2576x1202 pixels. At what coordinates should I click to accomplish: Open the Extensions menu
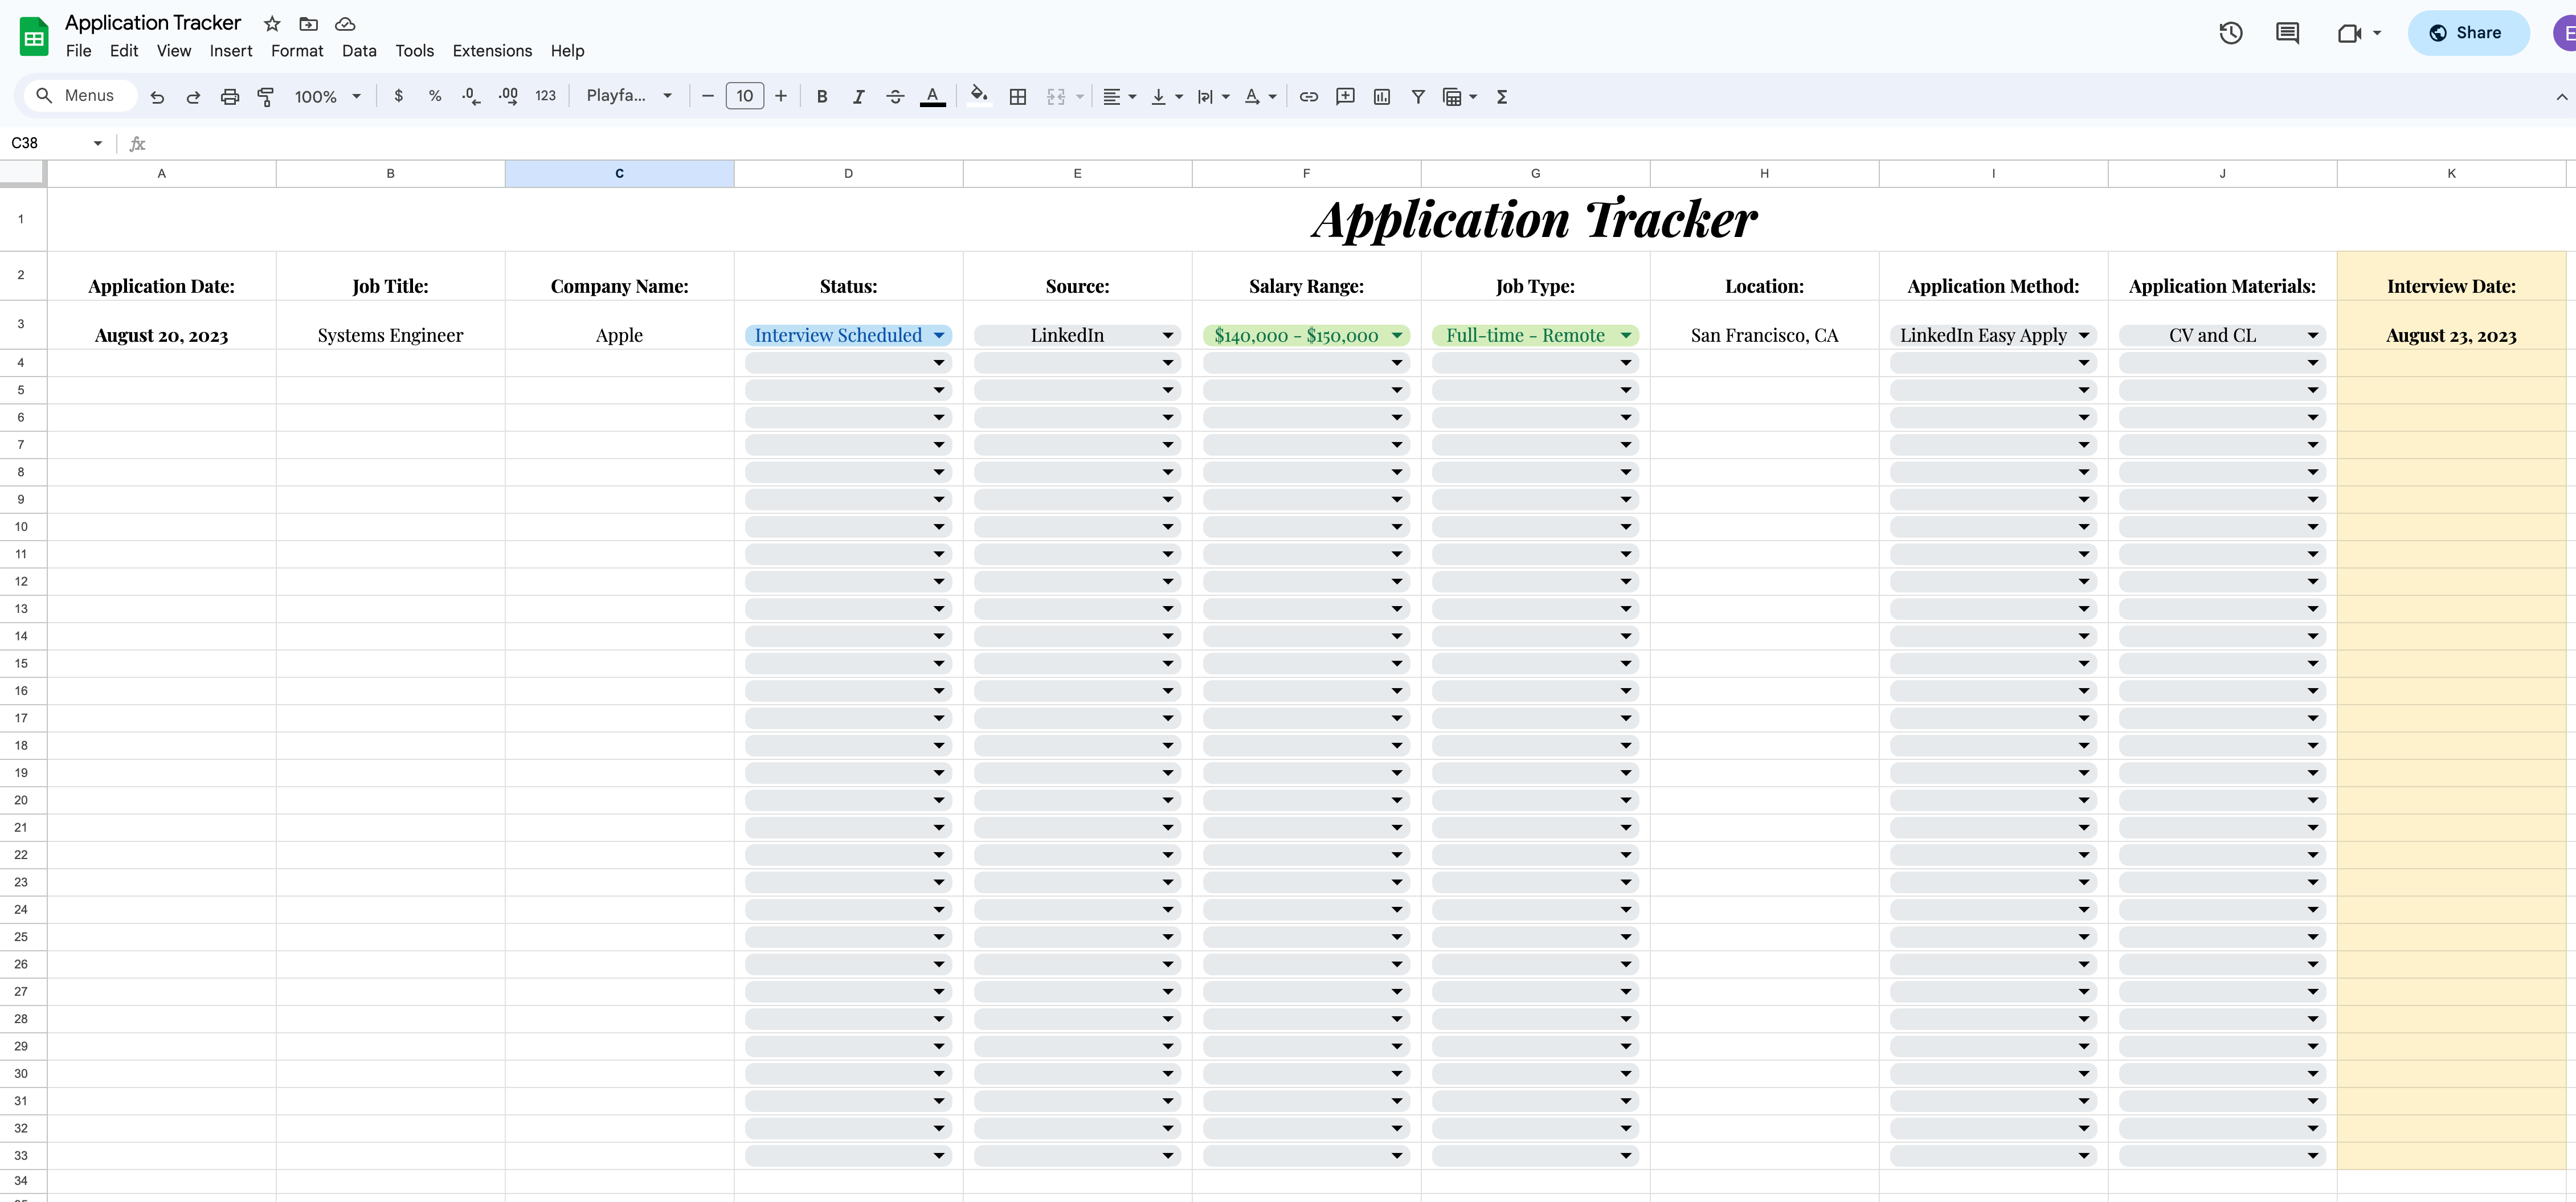pyautogui.click(x=492, y=51)
